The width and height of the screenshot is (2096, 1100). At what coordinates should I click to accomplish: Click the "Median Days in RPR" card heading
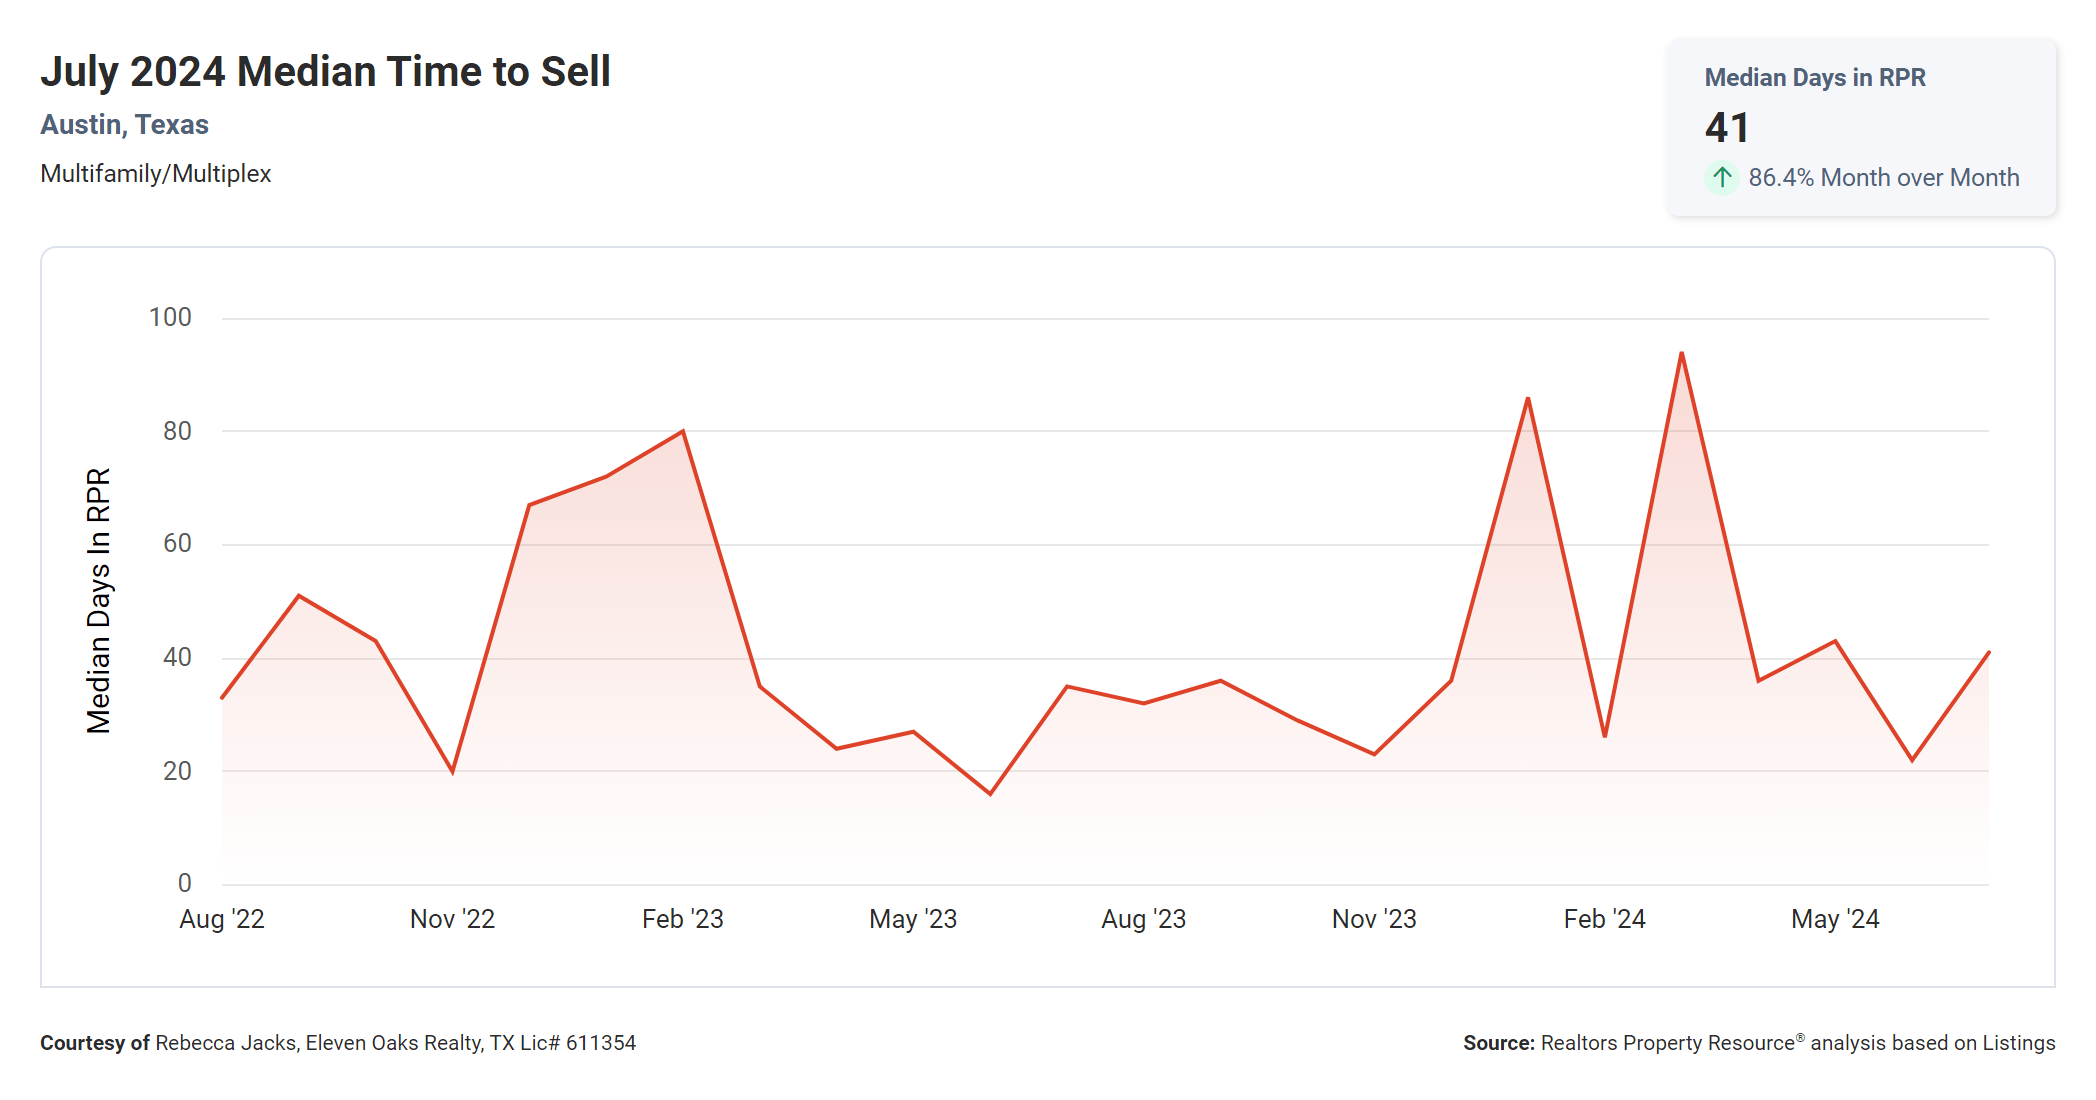click(1814, 78)
